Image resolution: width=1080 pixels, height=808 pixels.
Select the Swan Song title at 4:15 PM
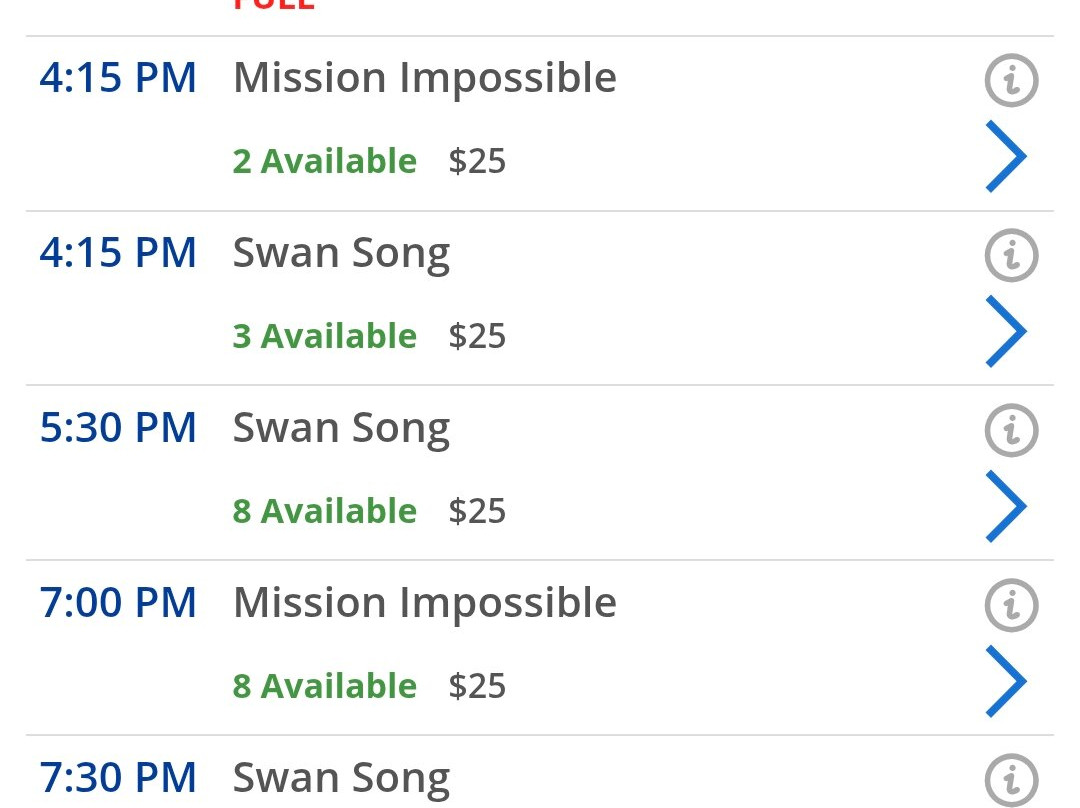tap(341, 254)
